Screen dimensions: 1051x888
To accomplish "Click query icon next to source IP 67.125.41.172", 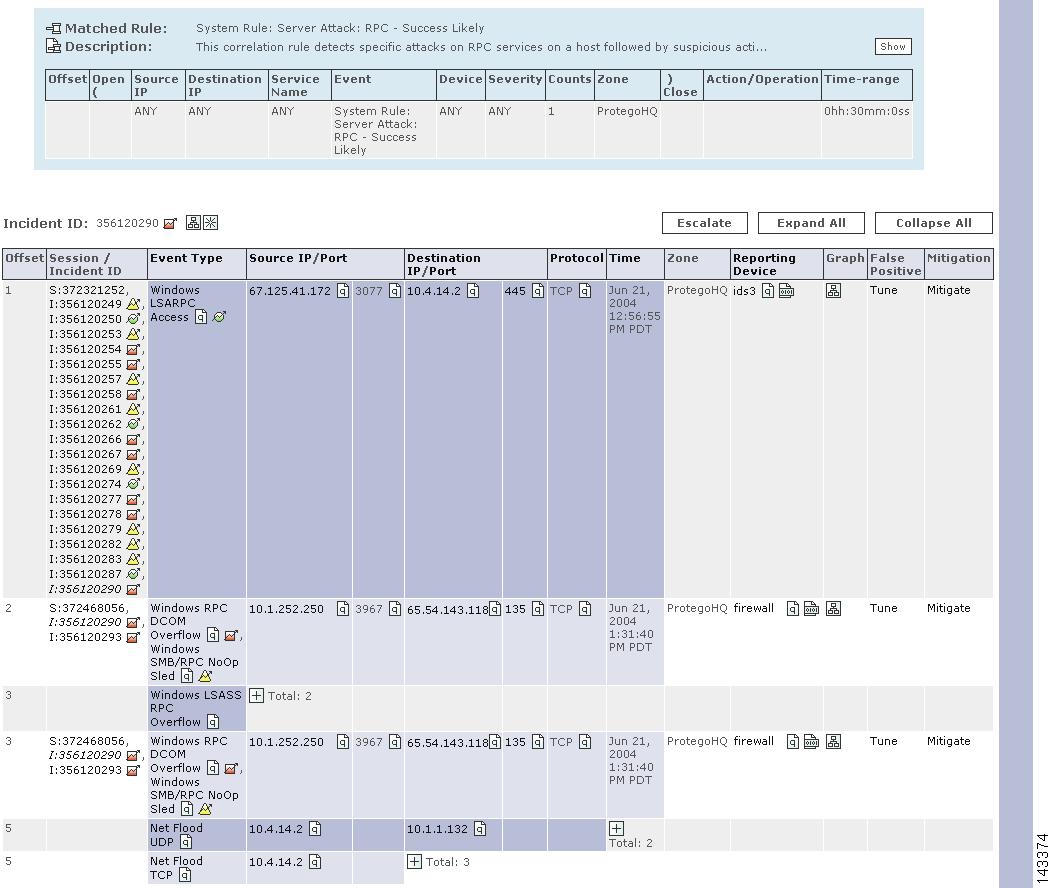I will click(x=343, y=291).
